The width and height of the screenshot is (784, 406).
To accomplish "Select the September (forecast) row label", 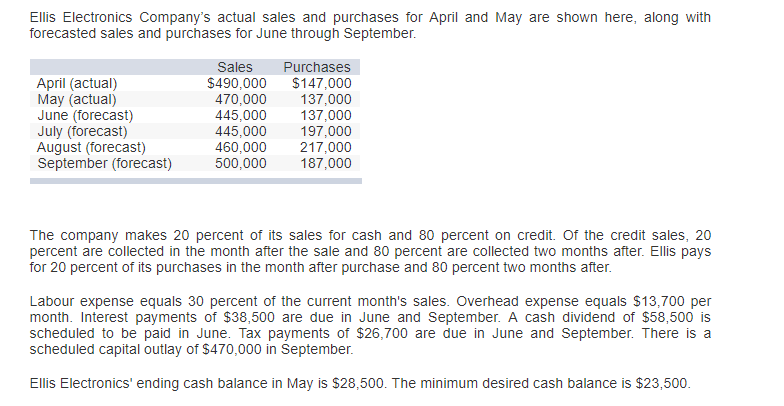I will pyautogui.click(x=104, y=163).
